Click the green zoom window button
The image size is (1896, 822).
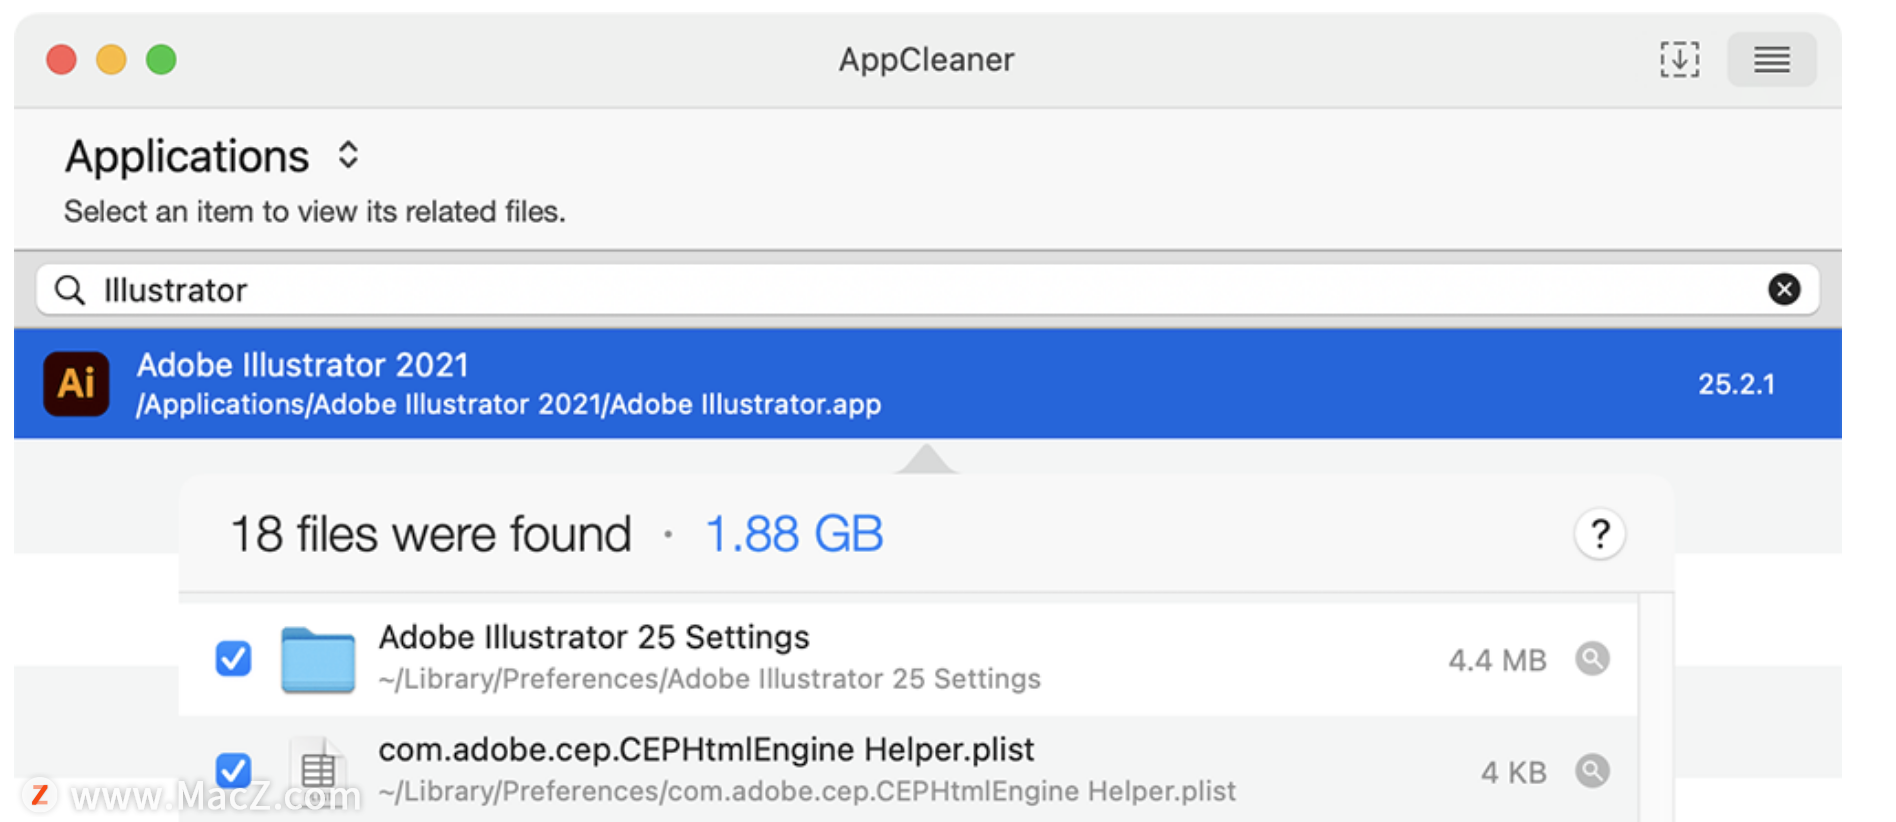click(161, 60)
